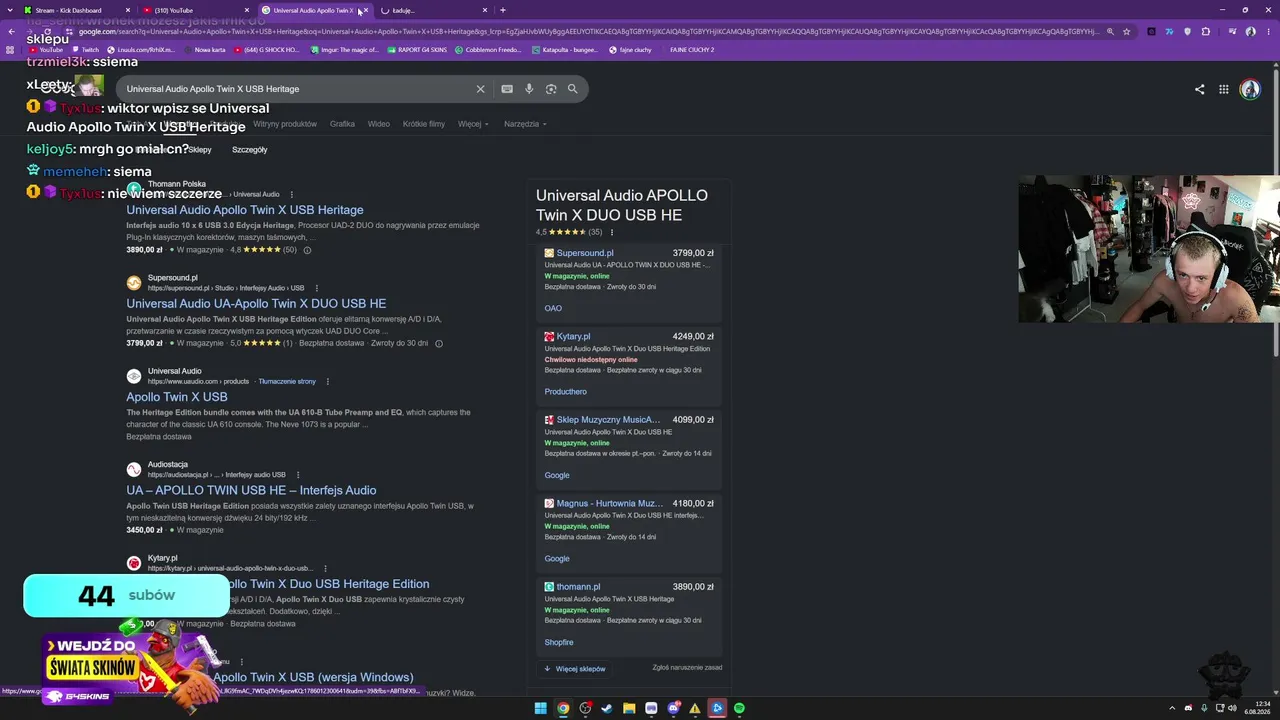Show info about the Thomann result rating
Image resolution: width=1280 pixels, height=720 pixels.
point(307,250)
